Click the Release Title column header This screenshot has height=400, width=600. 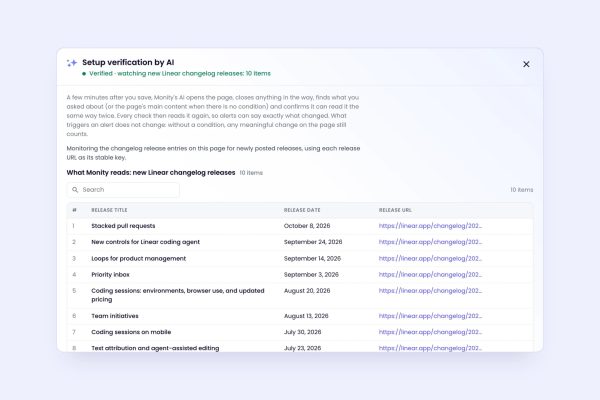pyautogui.click(x=109, y=210)
